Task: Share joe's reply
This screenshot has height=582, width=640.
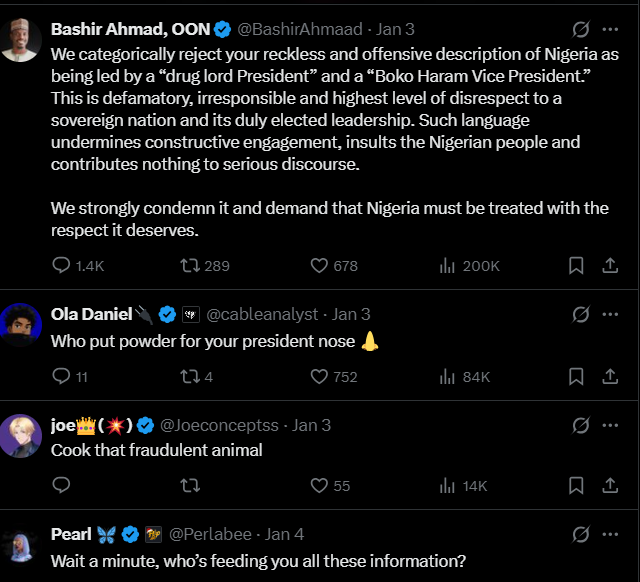Action: 610,485
